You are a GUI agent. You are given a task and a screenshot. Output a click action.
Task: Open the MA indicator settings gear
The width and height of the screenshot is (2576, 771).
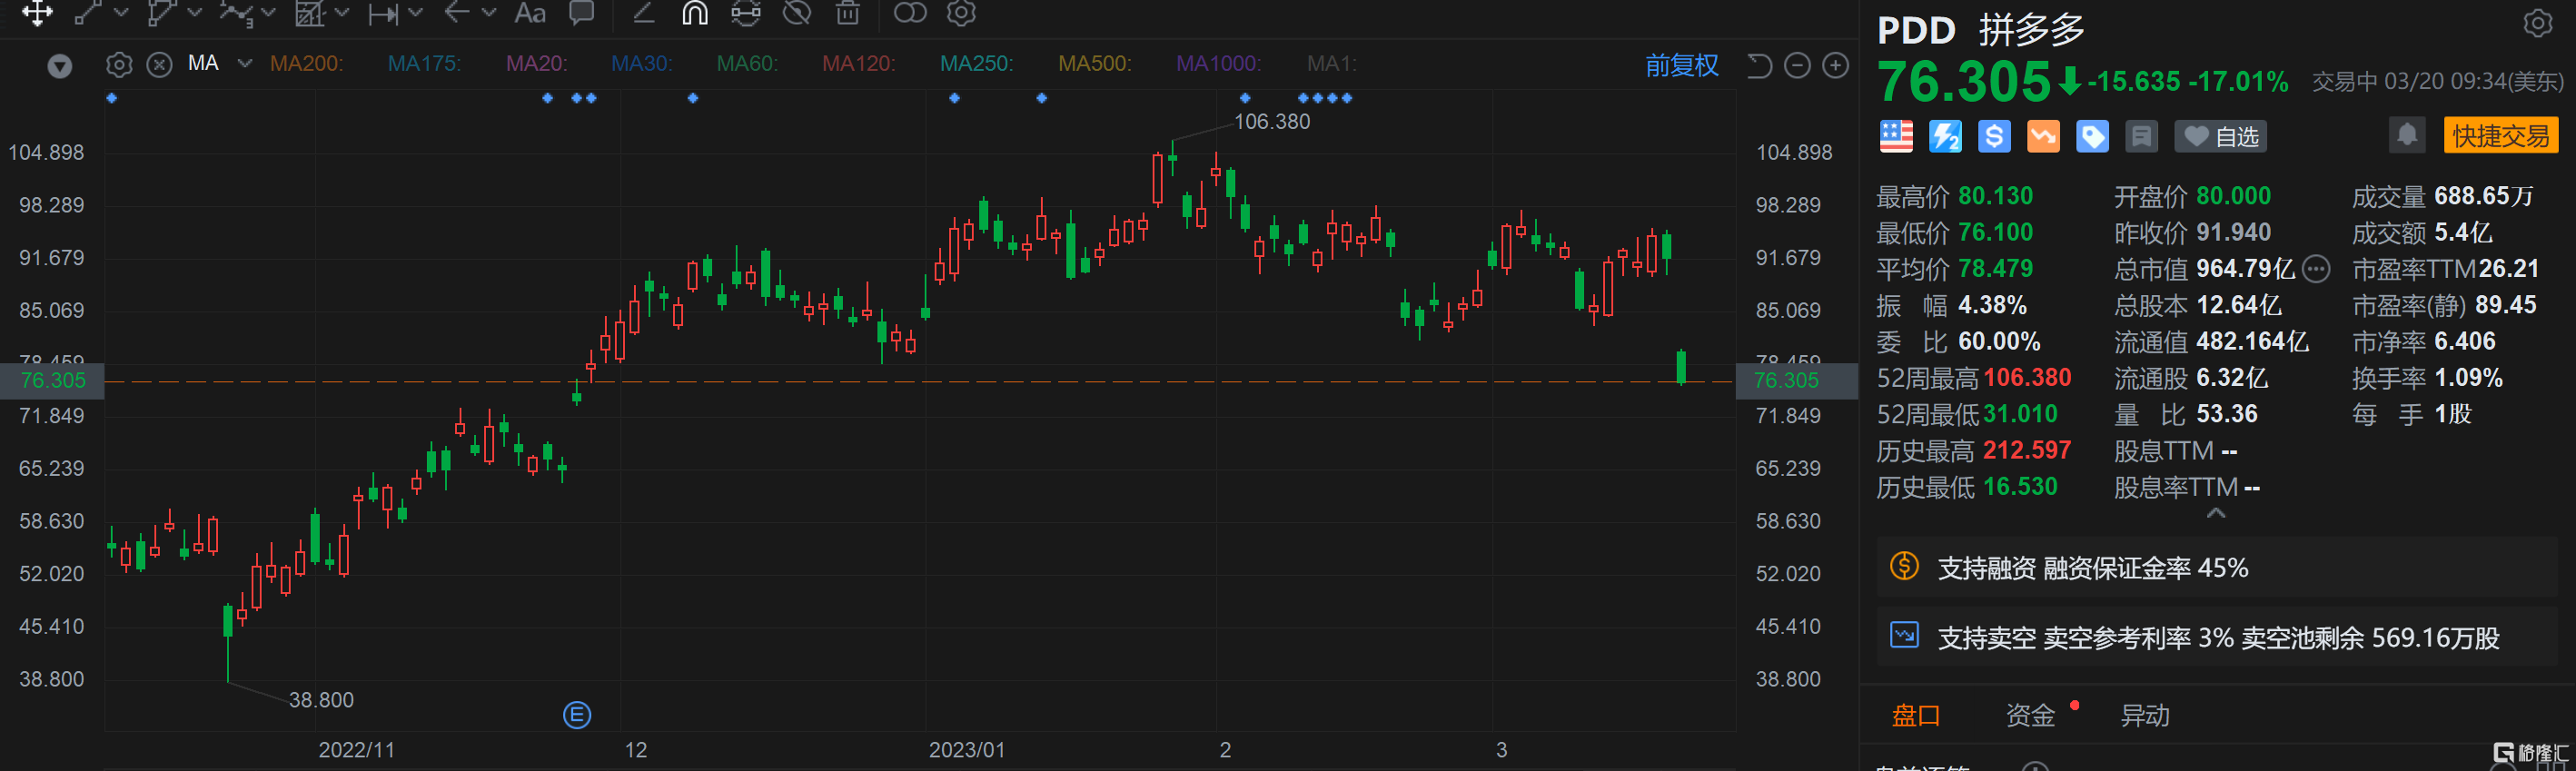[x=119, y=65]
